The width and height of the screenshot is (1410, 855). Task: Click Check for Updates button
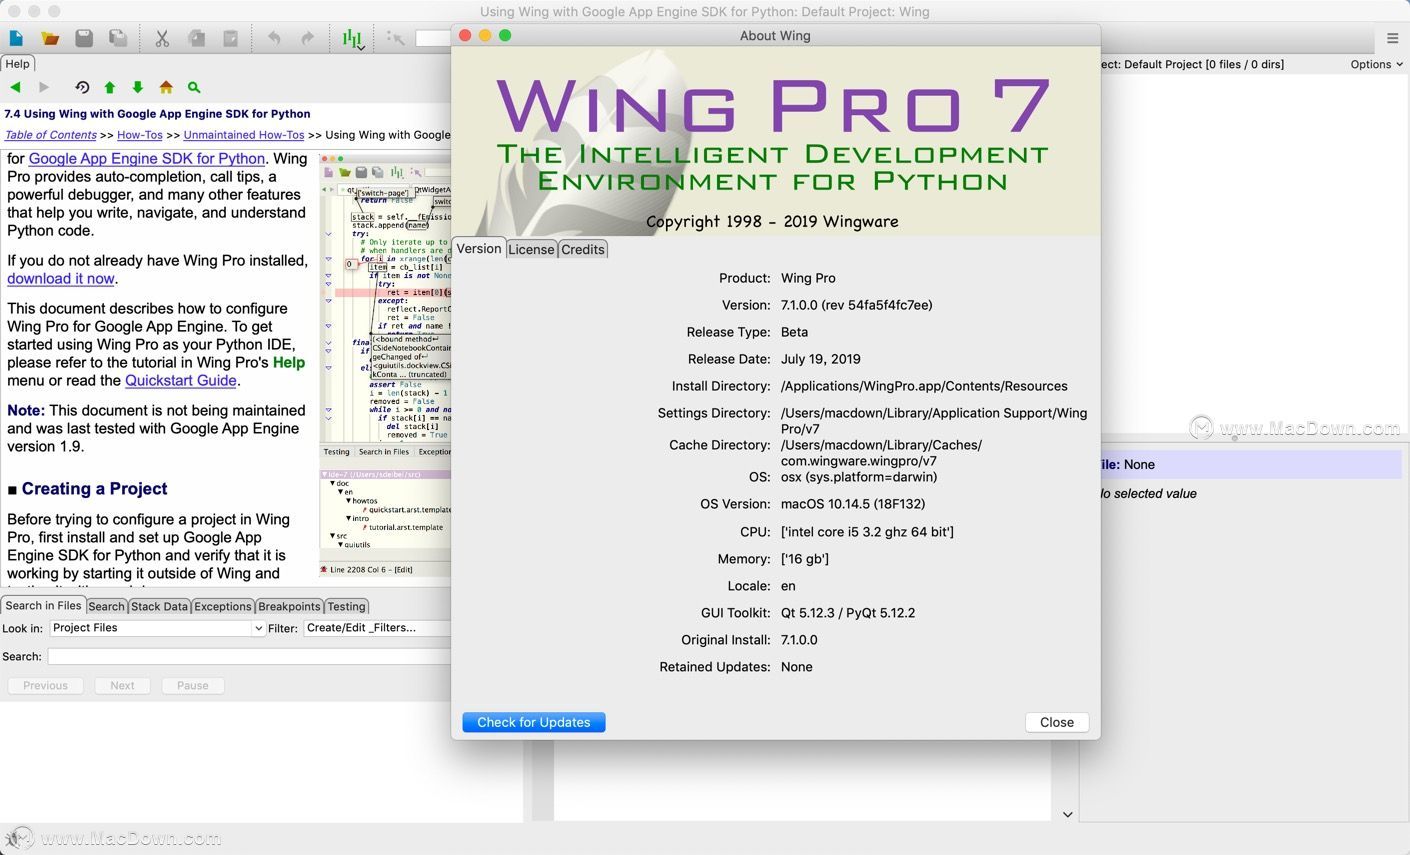pyautogui.click(x=534, y=722)
